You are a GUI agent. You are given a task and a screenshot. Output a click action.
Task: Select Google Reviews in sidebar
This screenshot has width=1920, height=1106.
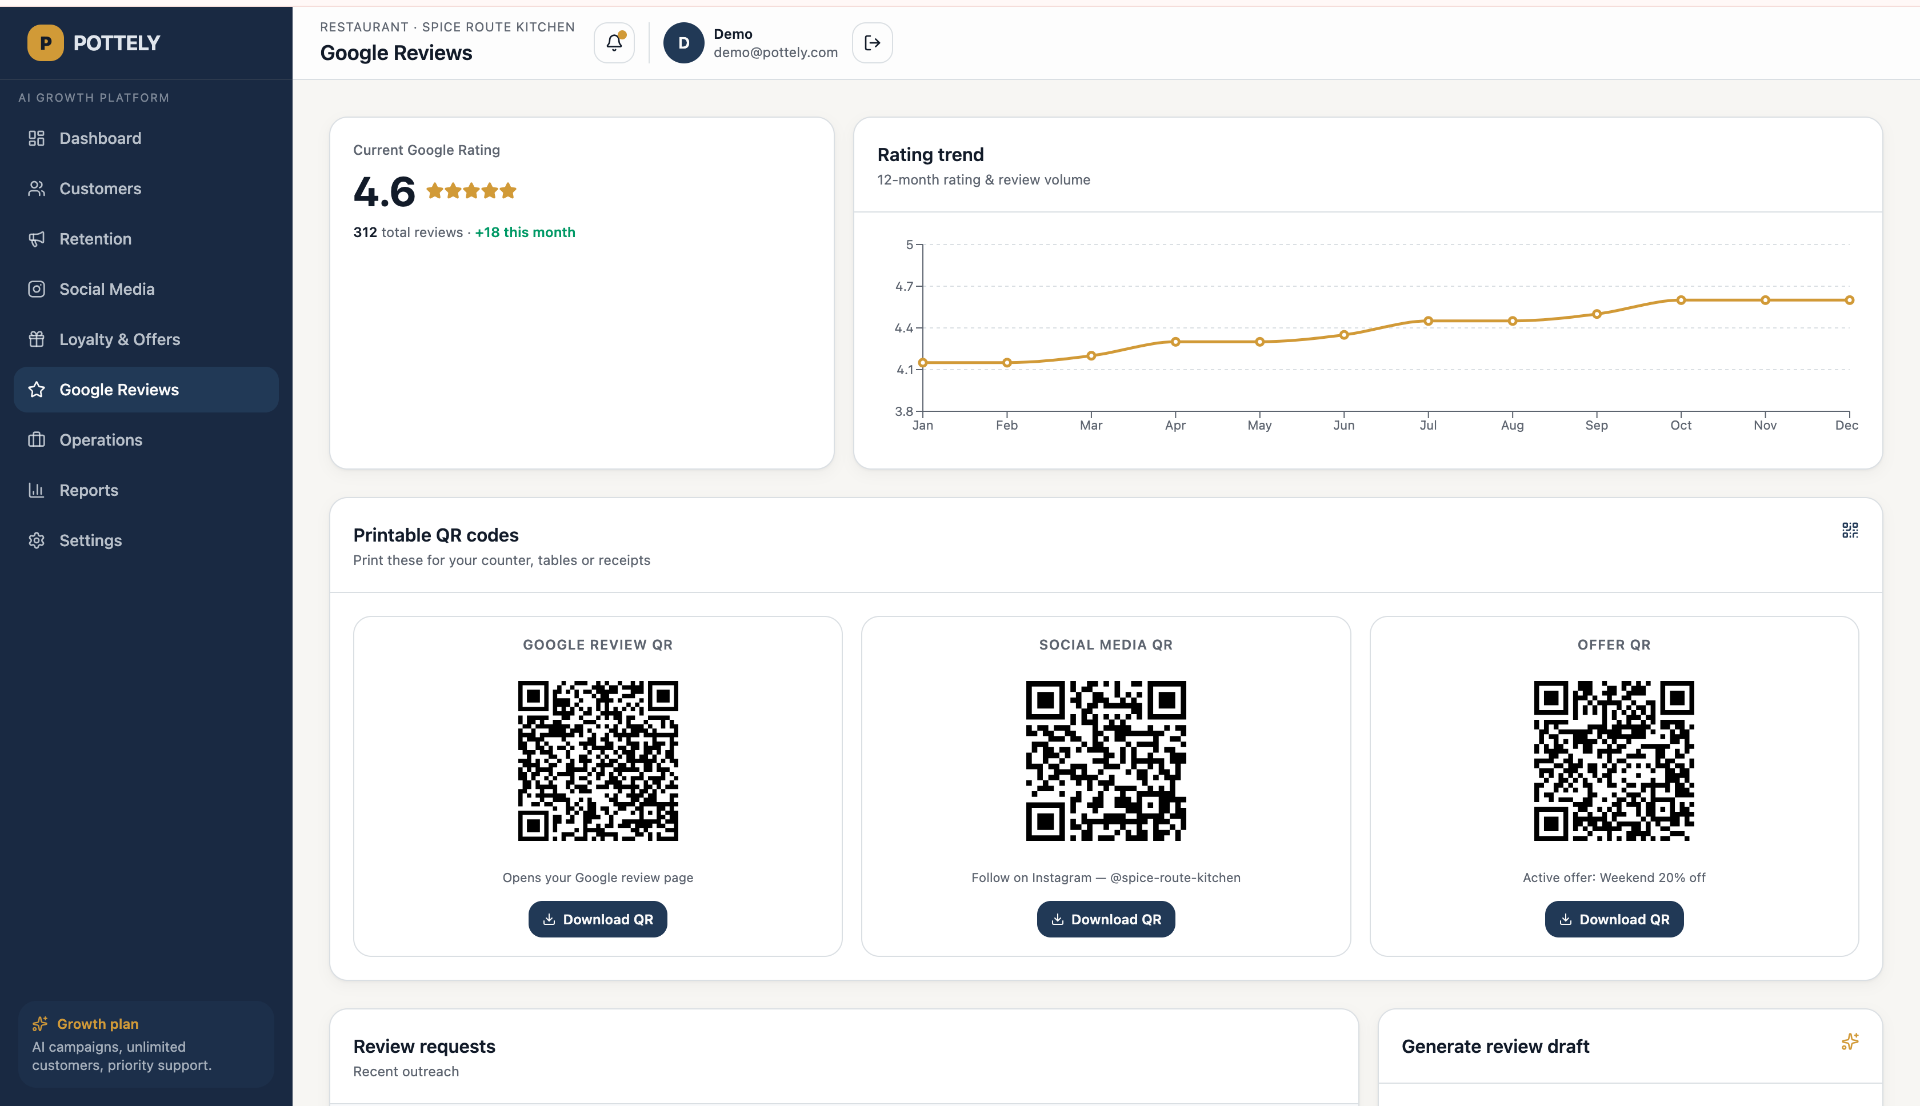[x=146, y=389]
